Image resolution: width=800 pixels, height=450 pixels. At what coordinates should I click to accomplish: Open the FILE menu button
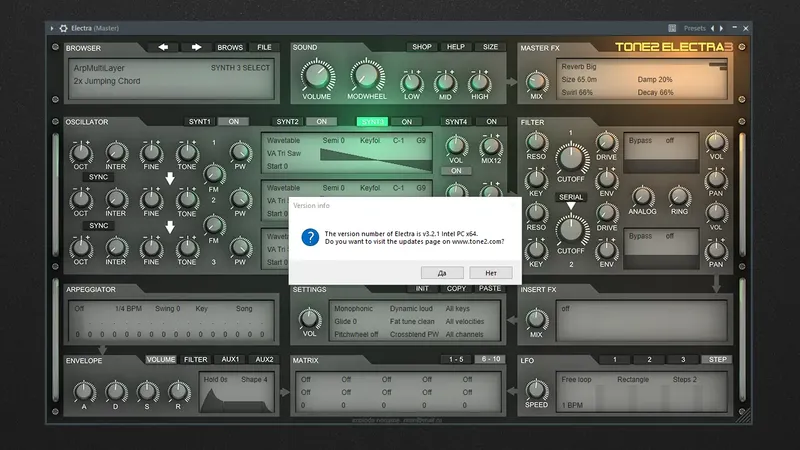264,47
